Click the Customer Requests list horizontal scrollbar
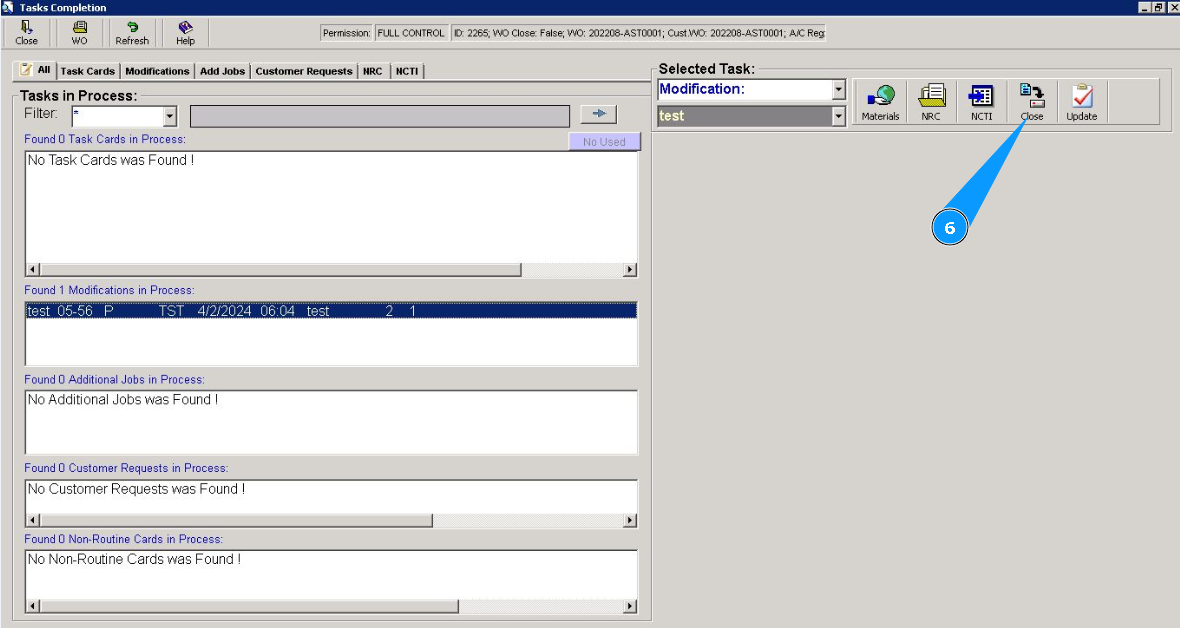The height and width of the screenshot is (629, 1180). click(331, 520)
